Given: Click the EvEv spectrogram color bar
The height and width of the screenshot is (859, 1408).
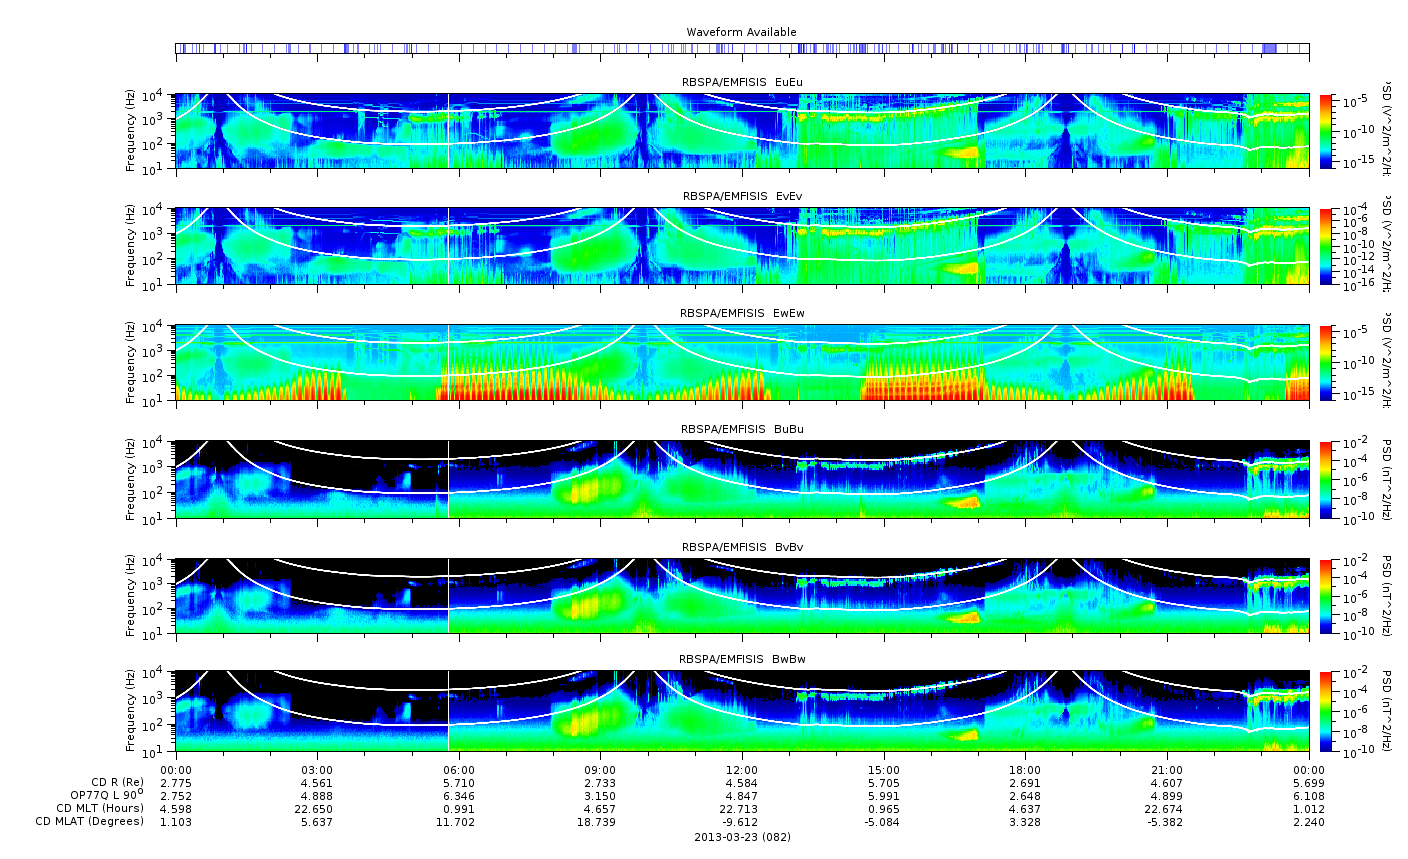Looking at the screenshot, I should [1326, 246].
